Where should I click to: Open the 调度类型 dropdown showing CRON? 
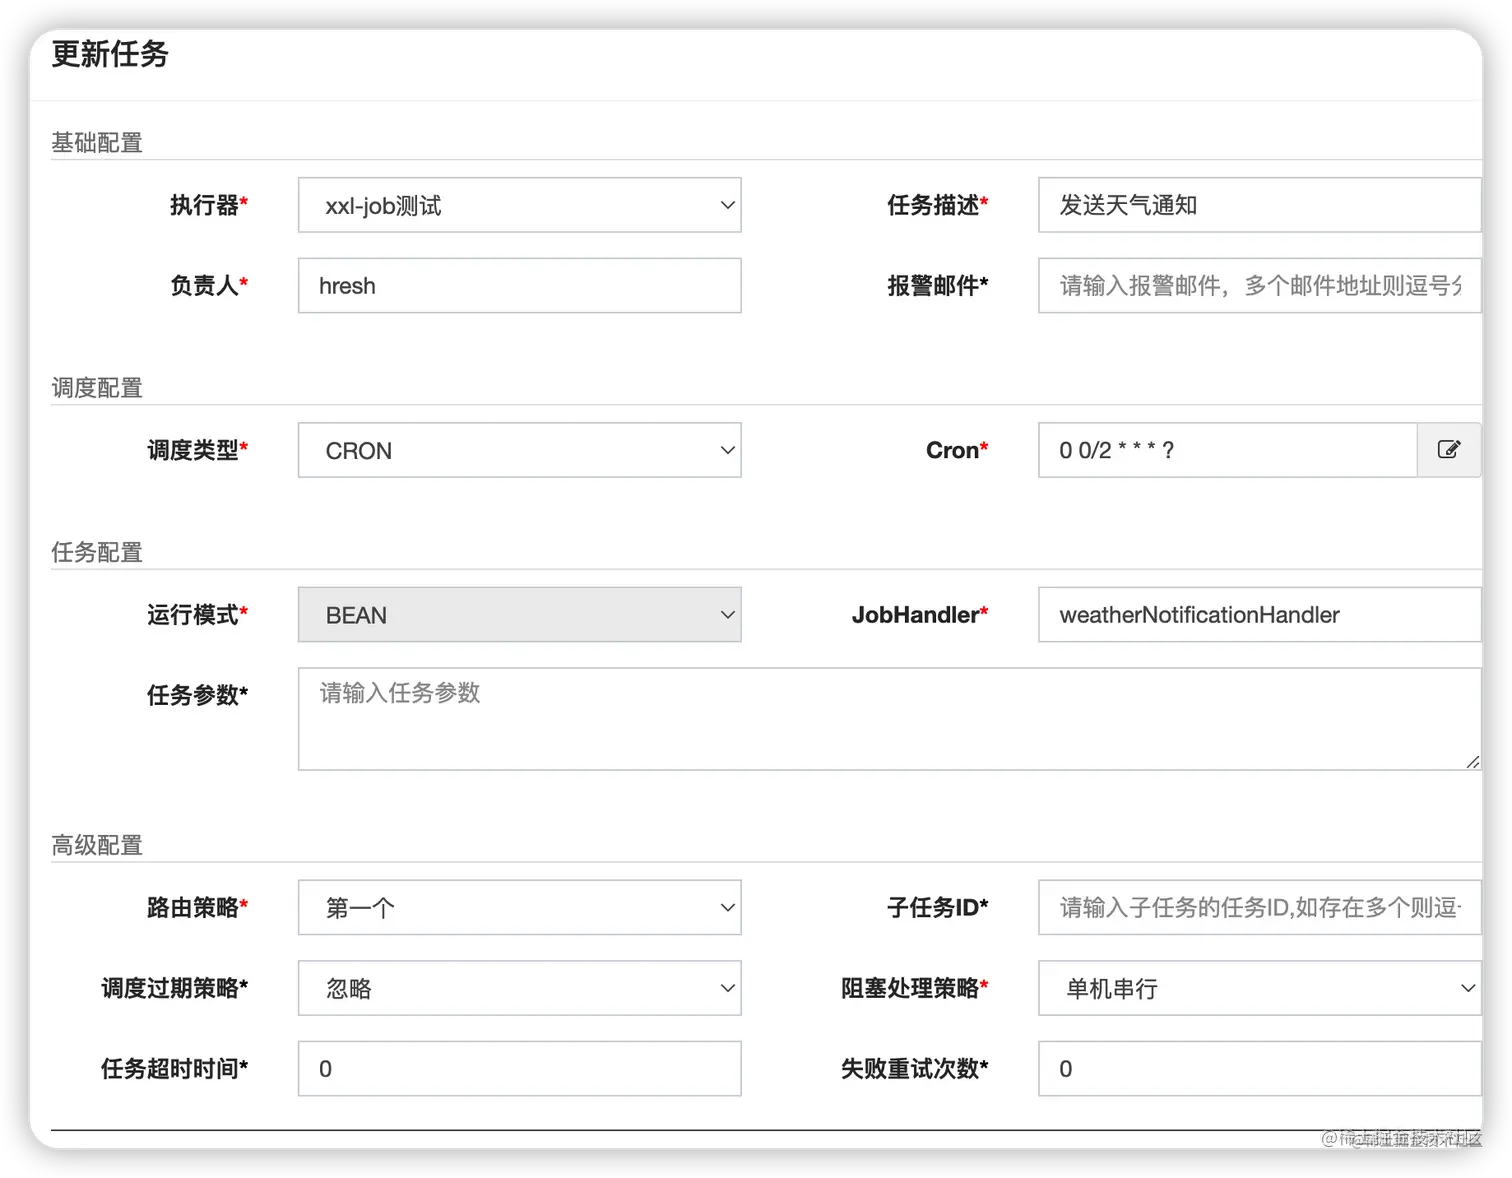coord(519,450)
